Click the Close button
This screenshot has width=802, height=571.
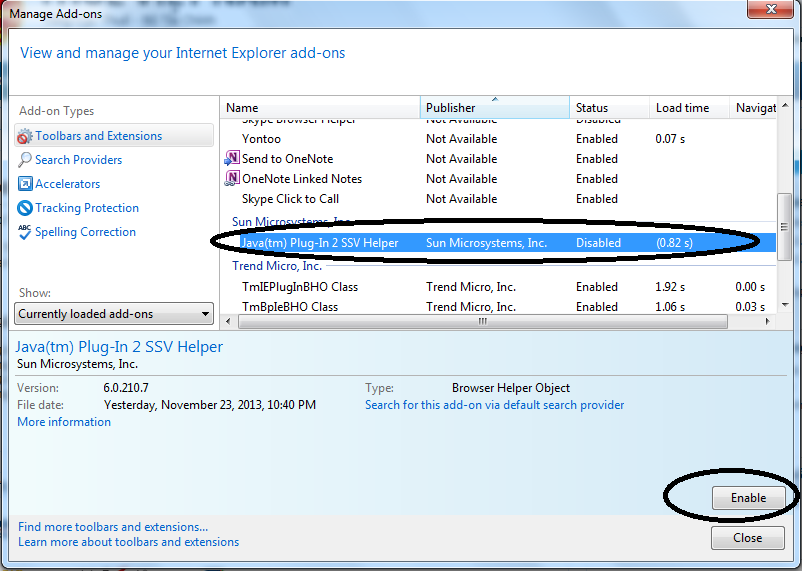coord(747,538)
